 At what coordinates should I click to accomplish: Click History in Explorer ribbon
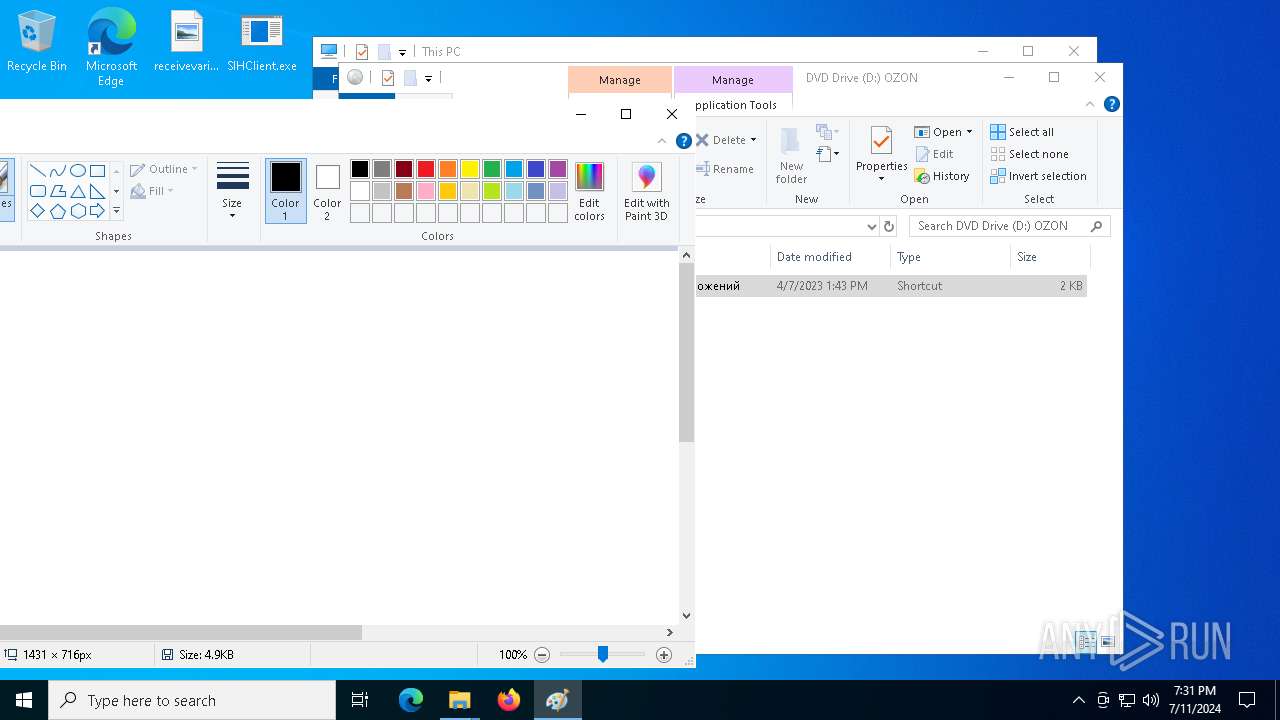tap(942, 176)
